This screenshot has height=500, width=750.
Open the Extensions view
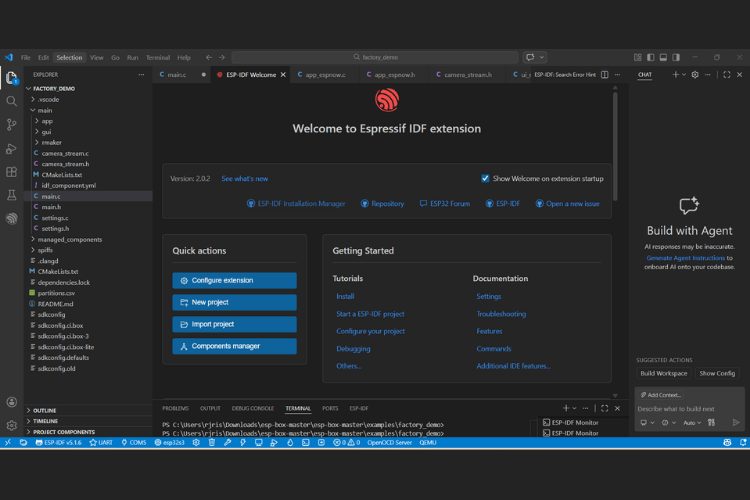[x=11, y=172]
